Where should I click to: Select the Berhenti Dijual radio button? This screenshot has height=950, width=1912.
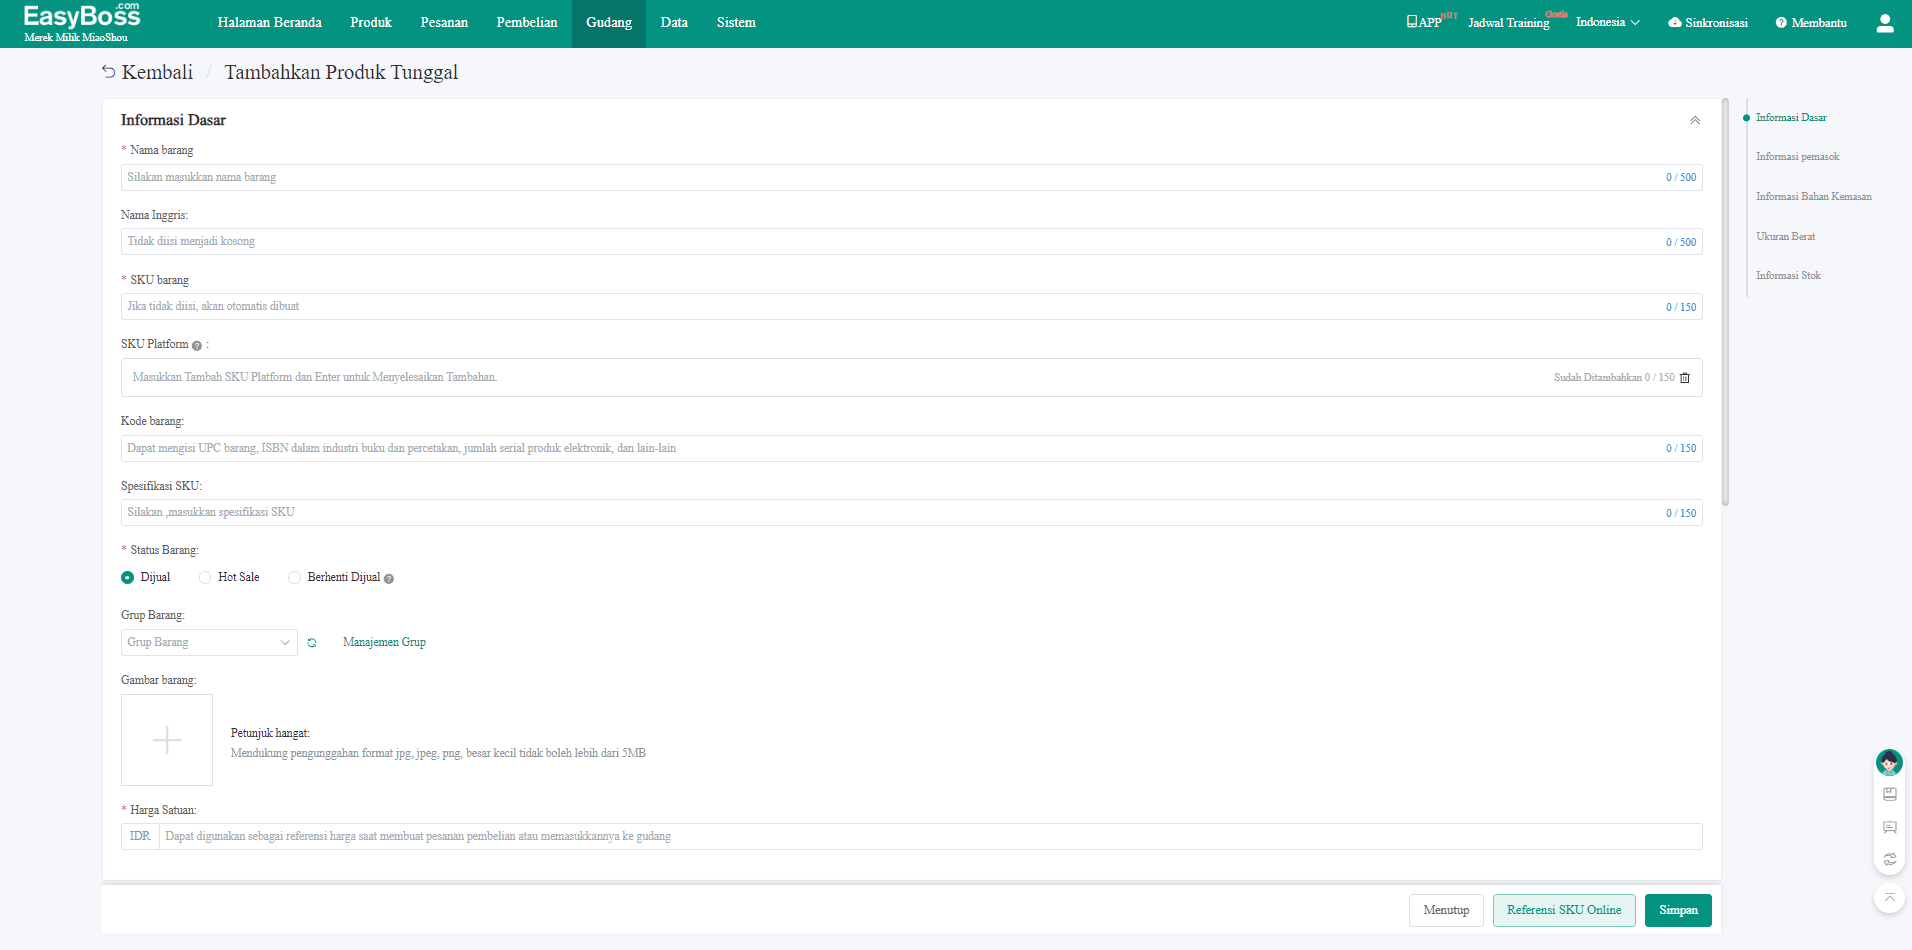(294, 577)
